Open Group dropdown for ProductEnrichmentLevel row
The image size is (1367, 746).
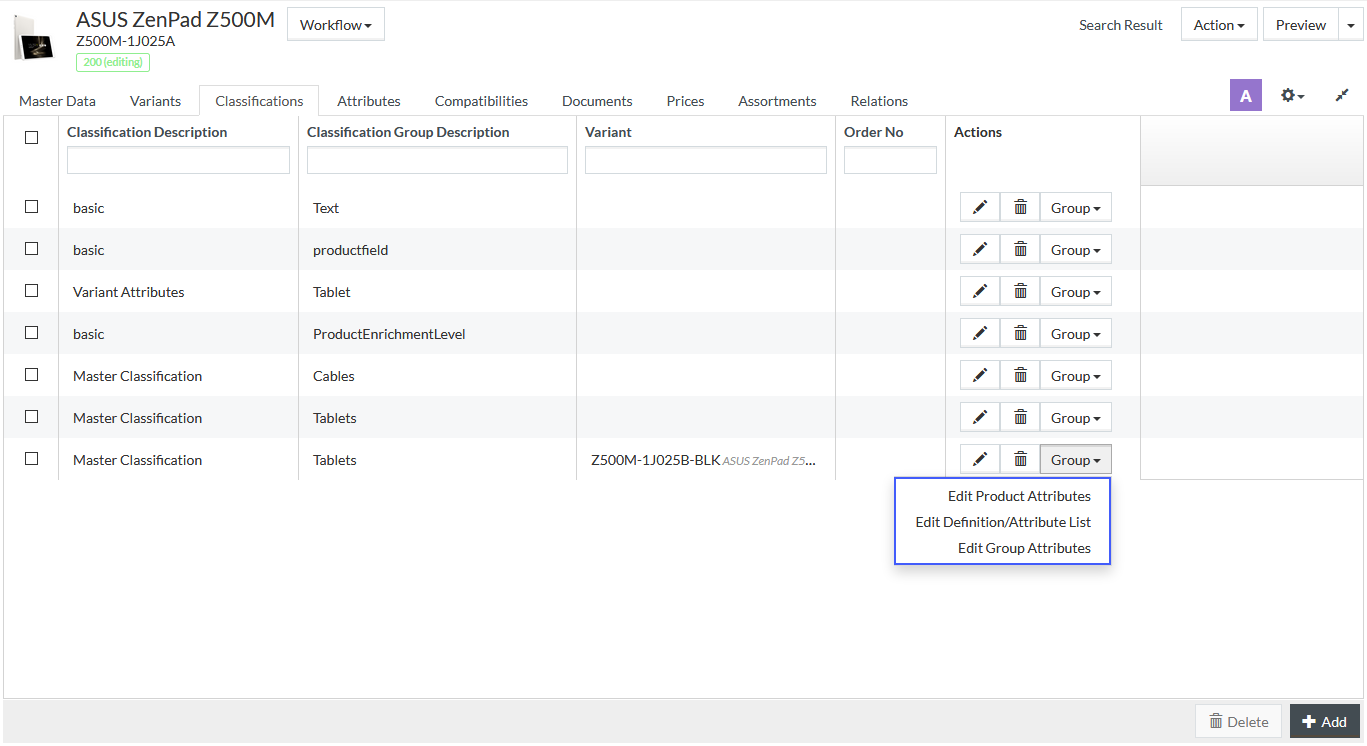coord(1076,334)
